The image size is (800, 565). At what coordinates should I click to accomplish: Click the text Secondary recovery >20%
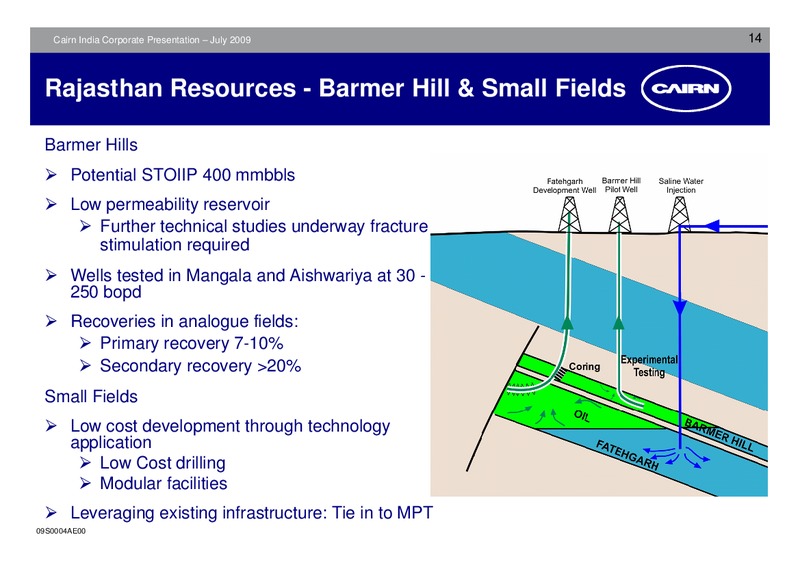(201, 366)
